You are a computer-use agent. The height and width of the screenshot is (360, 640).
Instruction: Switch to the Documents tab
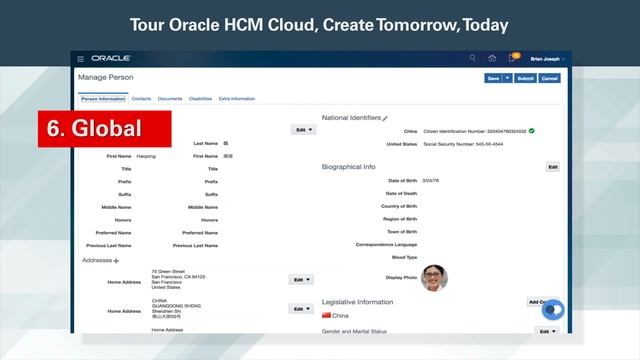[x=170, y=99]
